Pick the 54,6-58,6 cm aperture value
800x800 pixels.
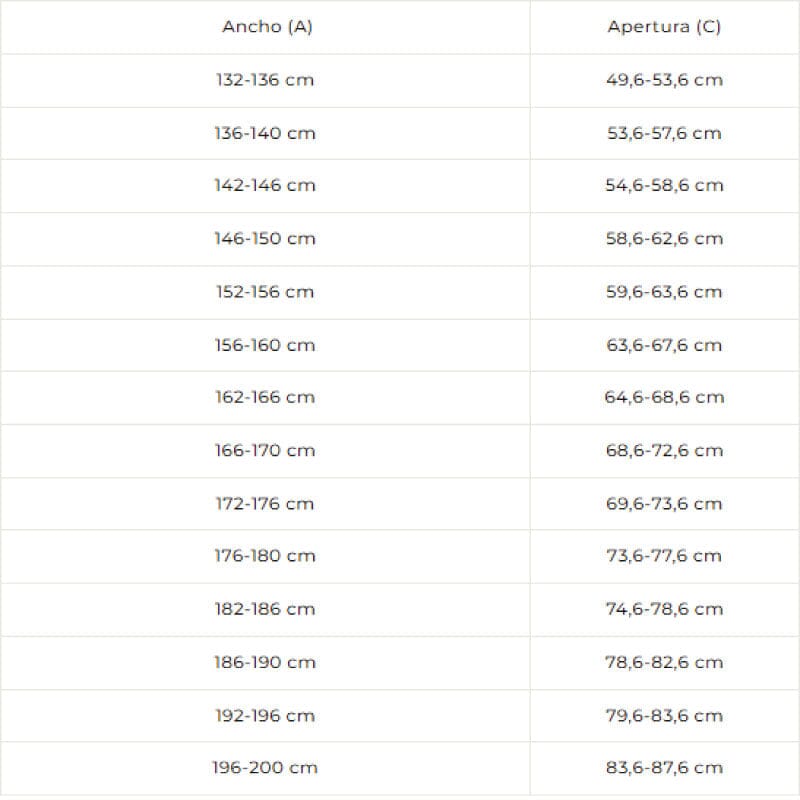click(x=664, y=186)
